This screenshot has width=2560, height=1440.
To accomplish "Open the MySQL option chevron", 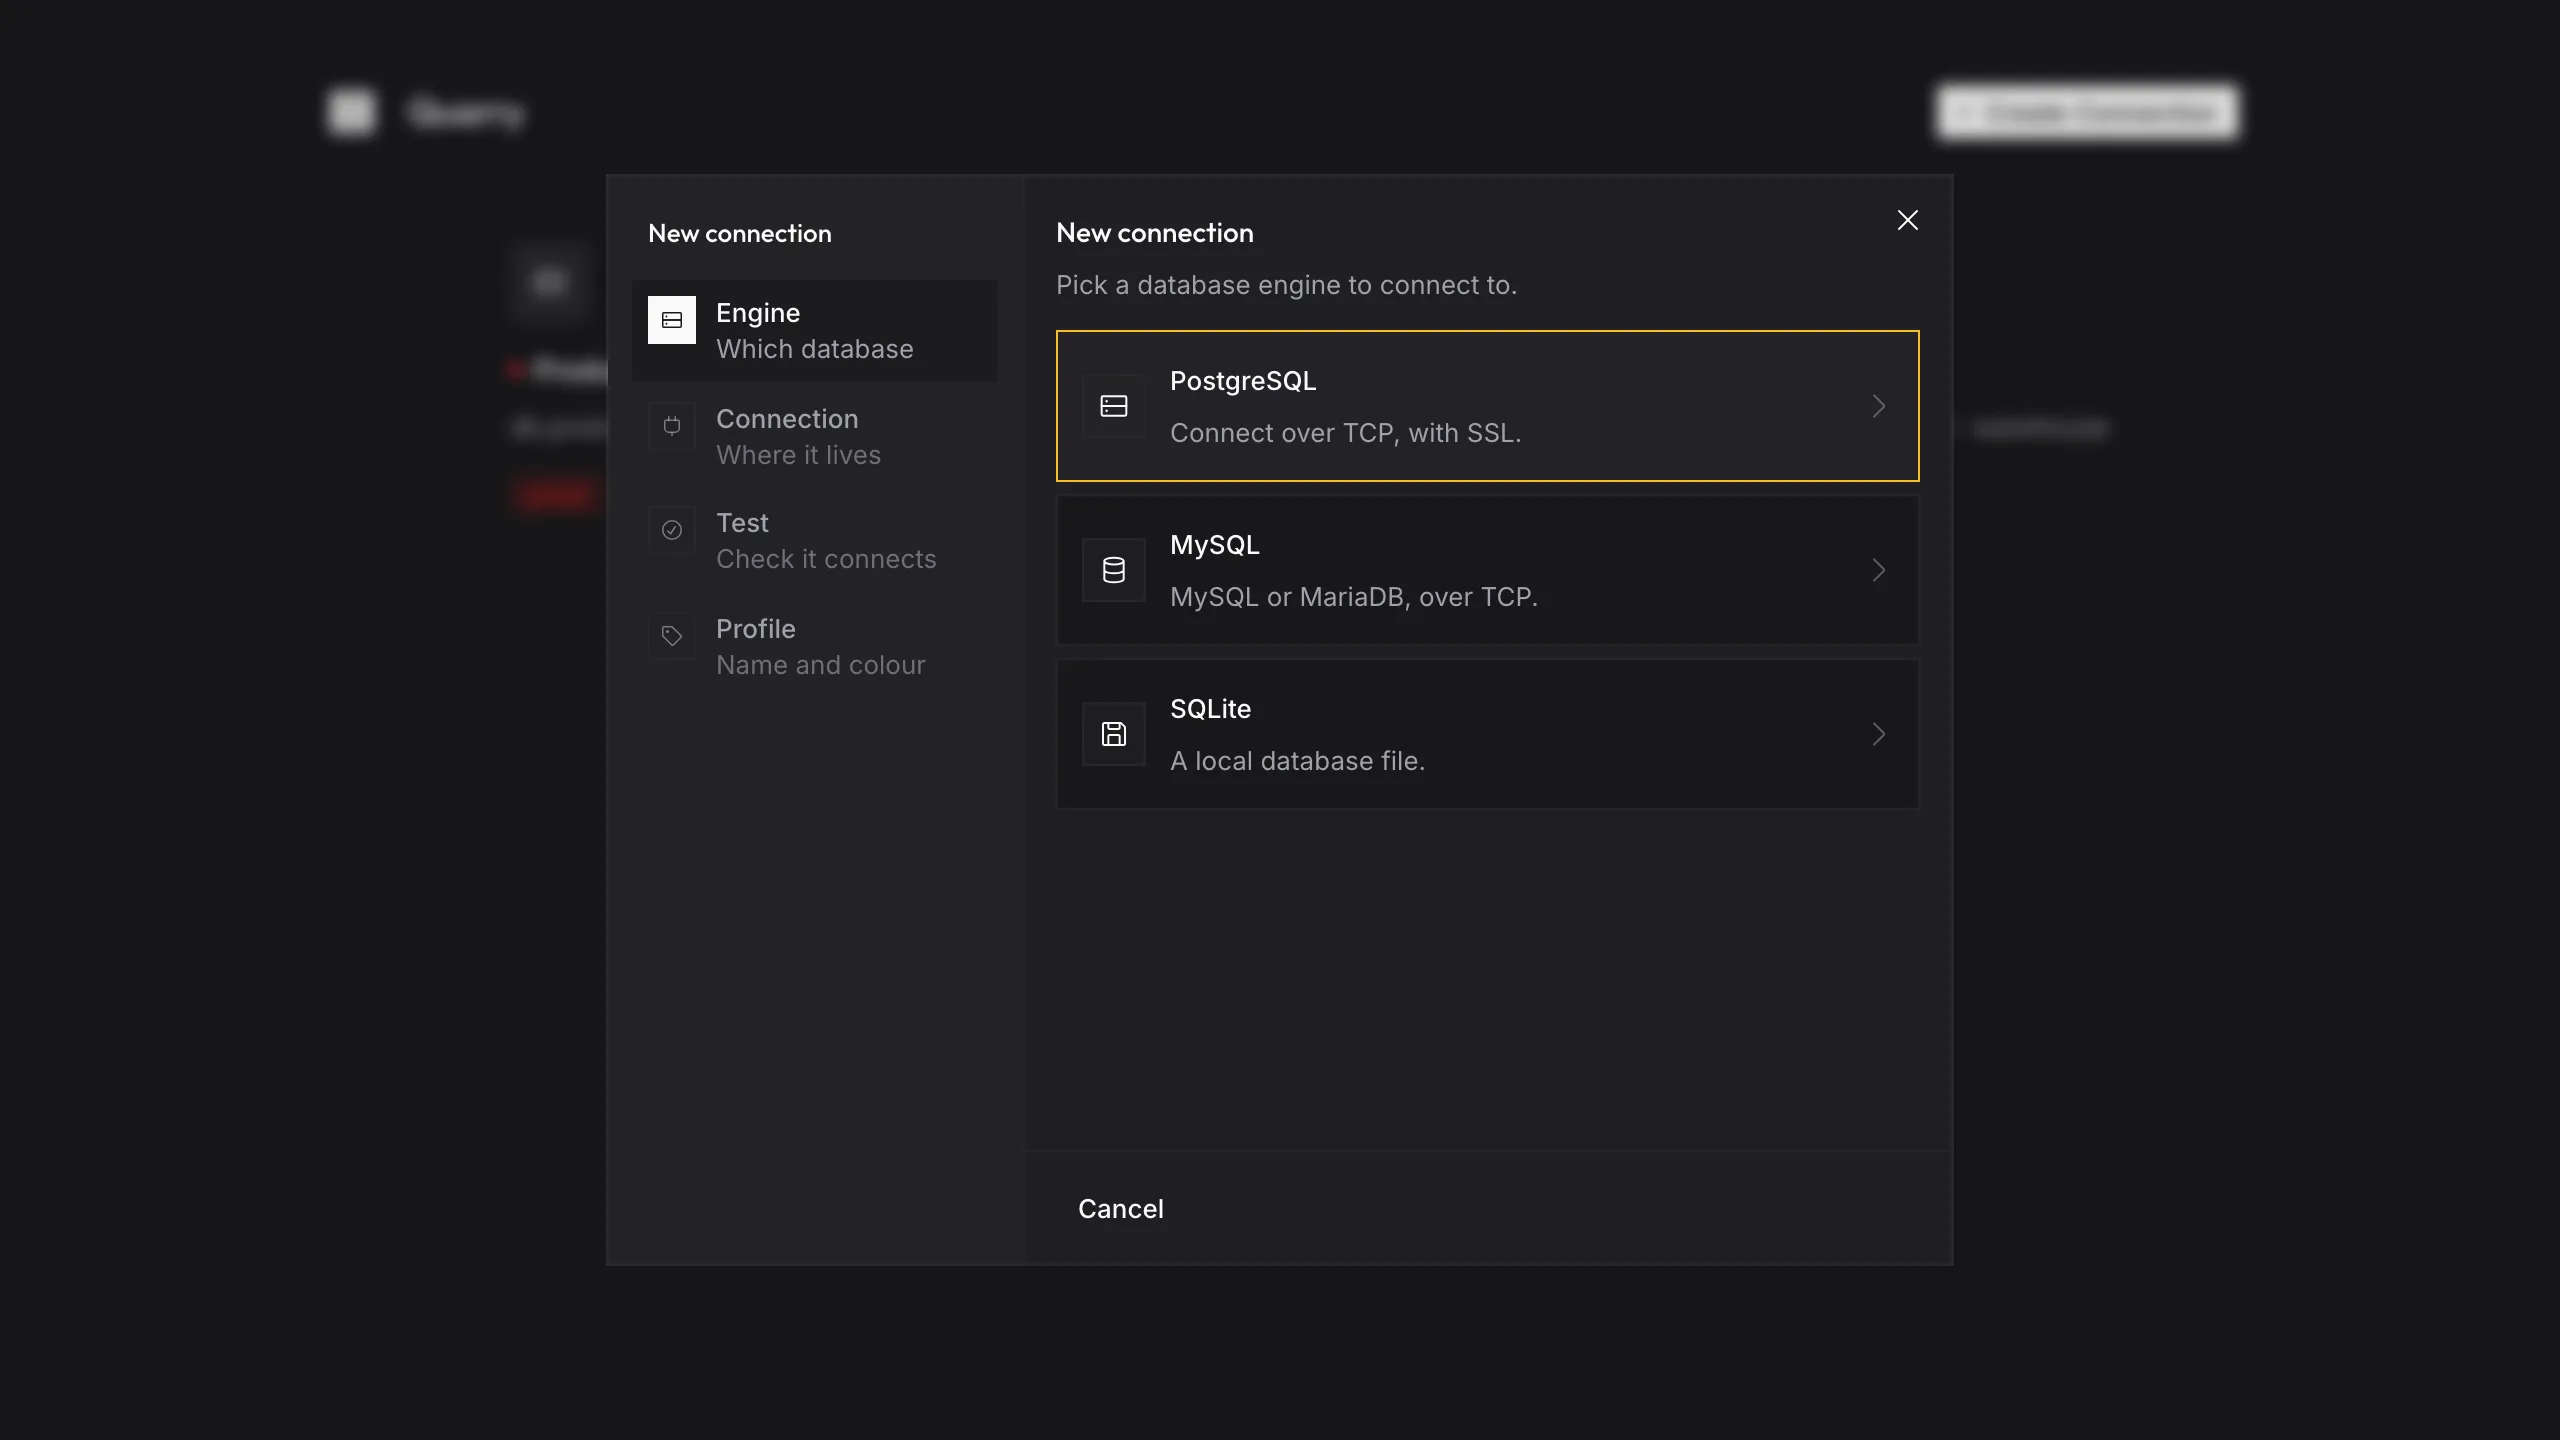I will click(x=1878, y=570).
